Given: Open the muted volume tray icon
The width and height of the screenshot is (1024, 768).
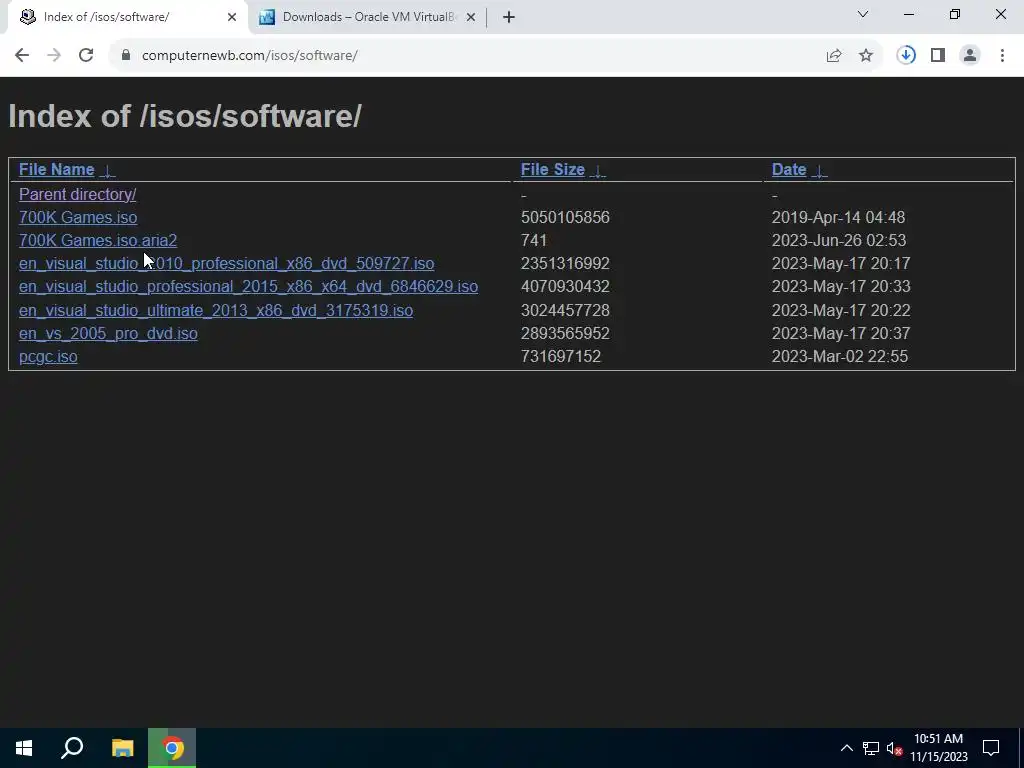Looking at the screenshot, I should (894, 748).
